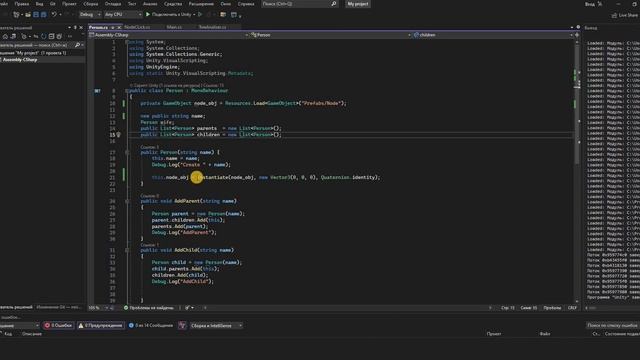This screenshot has width=640, height=360.
Task: Click the Solution Explorer collapse all icon
Action: (x=51, y=37)
